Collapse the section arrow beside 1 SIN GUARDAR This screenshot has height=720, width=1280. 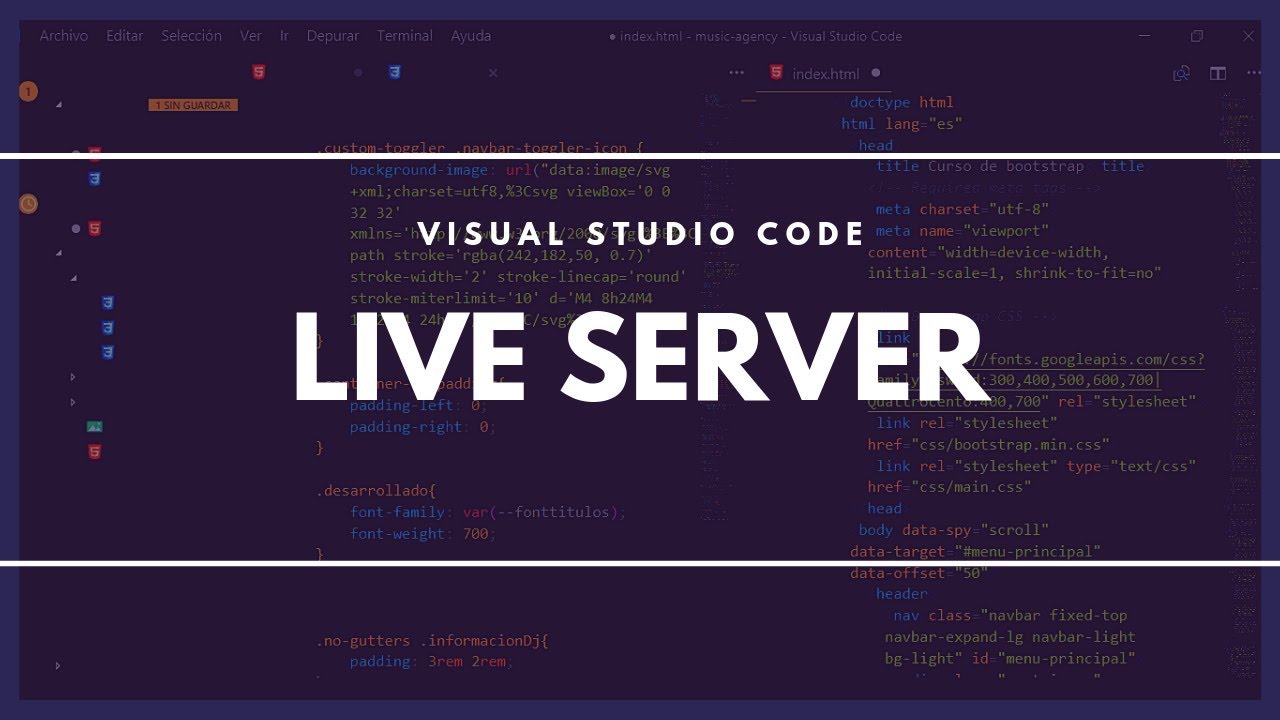point(59,104)
